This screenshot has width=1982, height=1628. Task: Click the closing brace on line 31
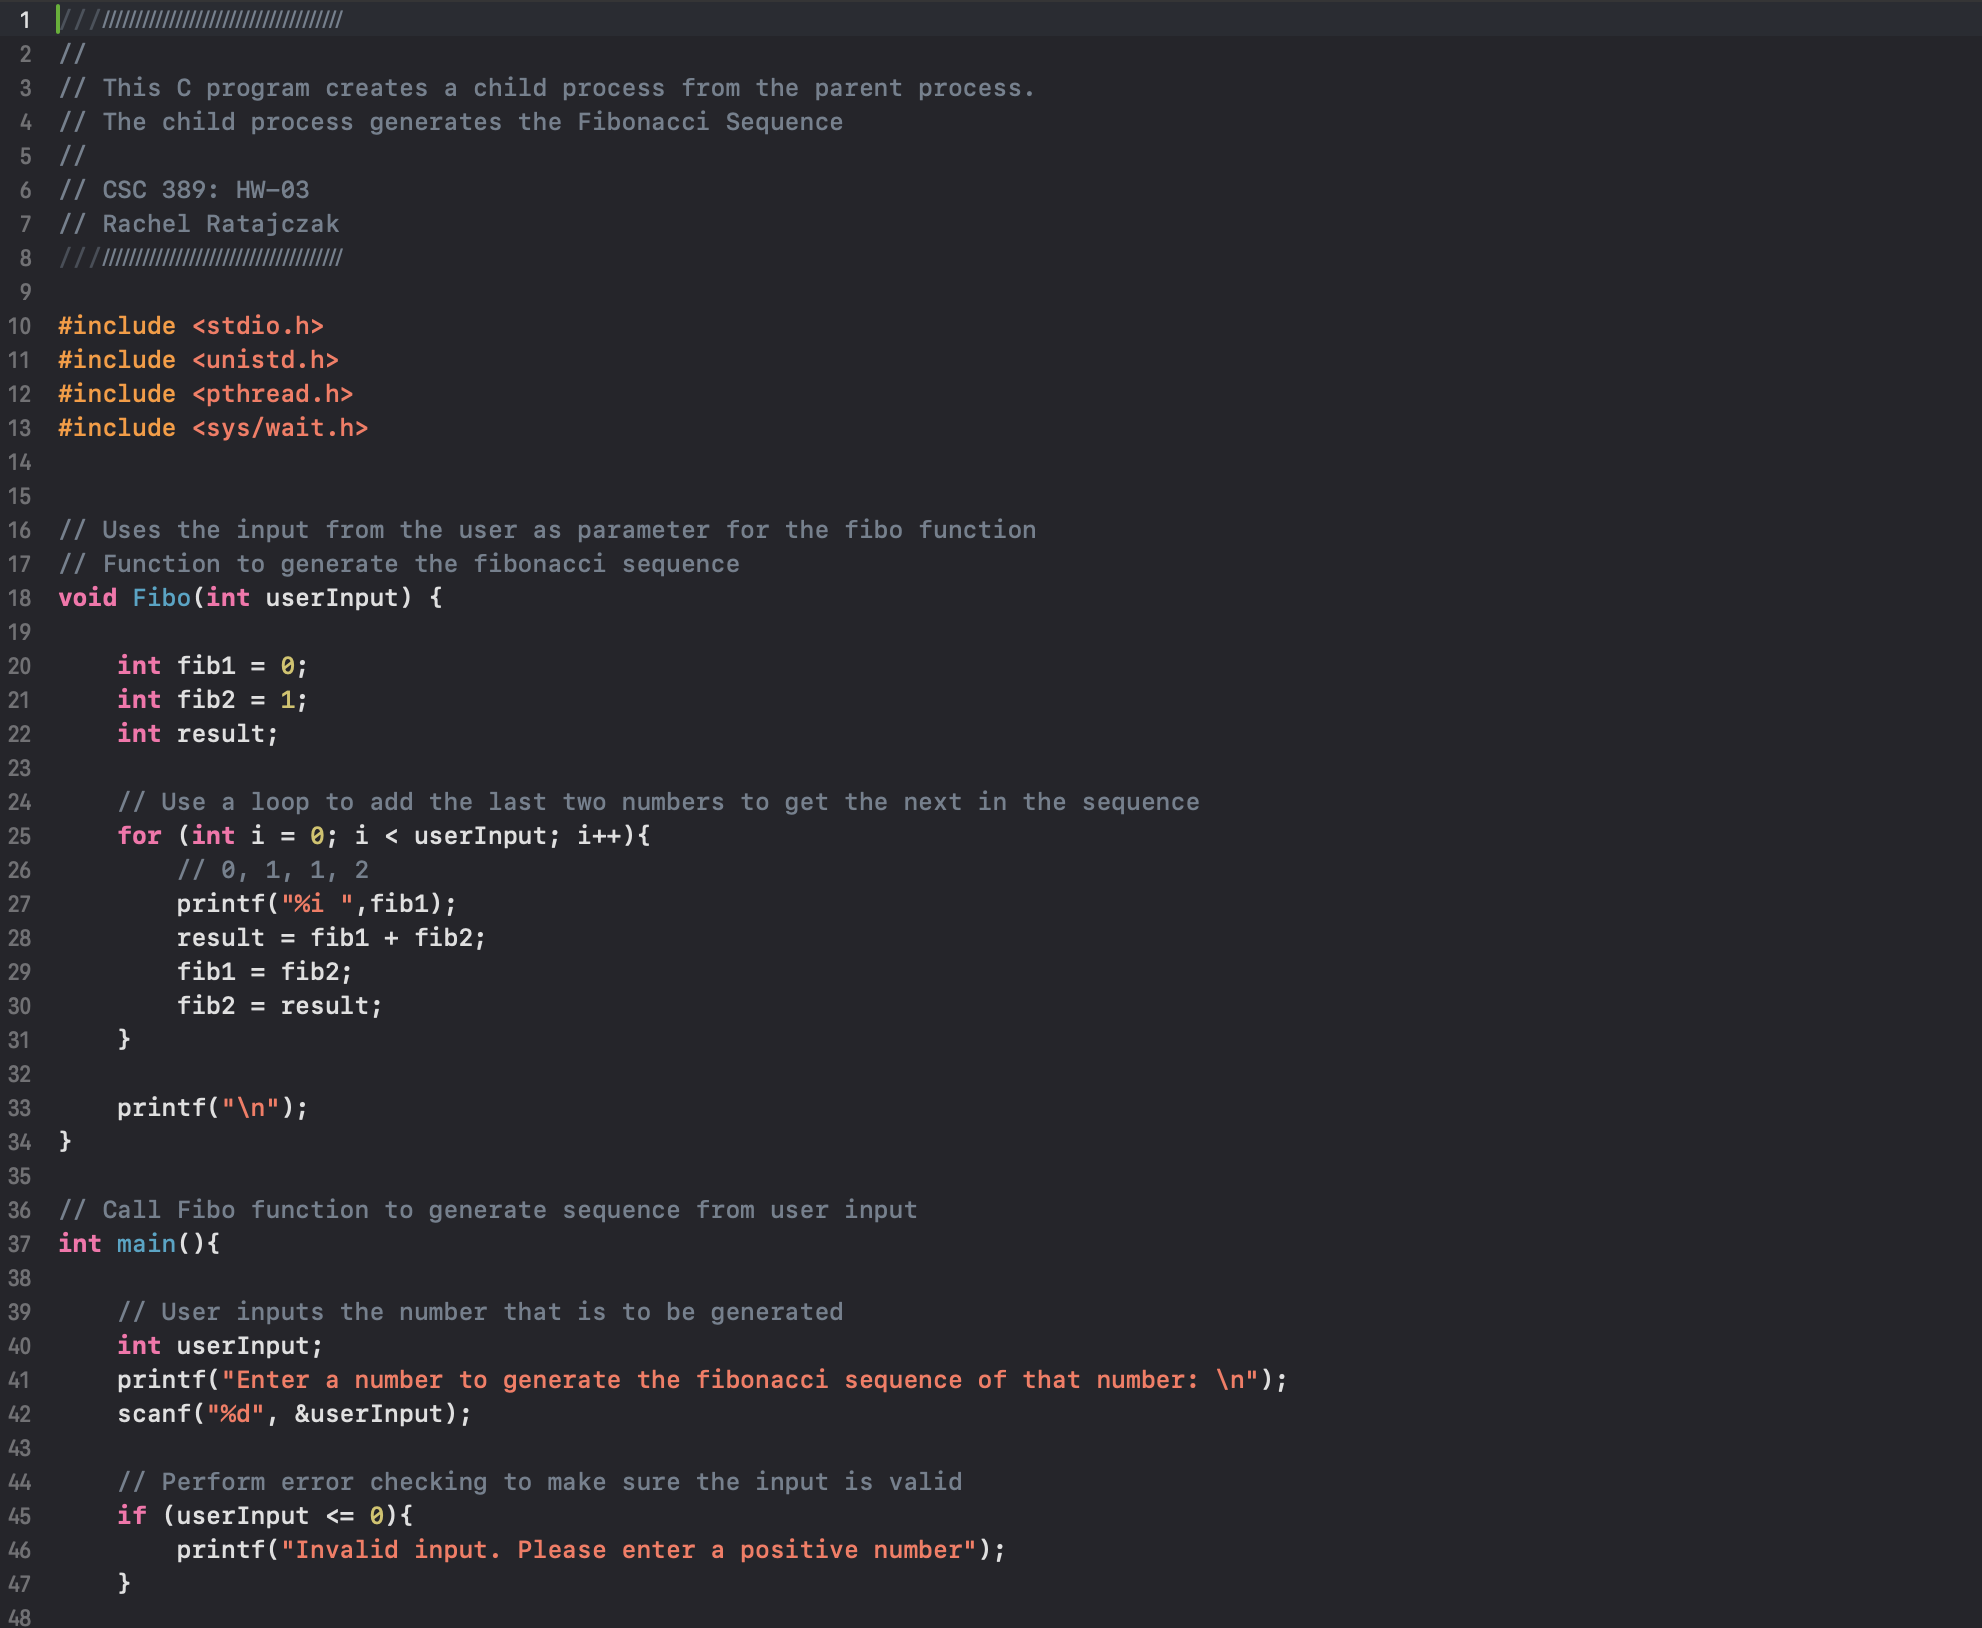[x=124, y=1040]
